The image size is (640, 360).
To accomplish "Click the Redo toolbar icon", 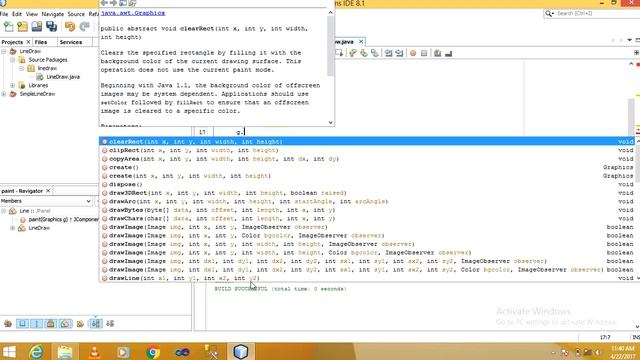I will tap(84, 27).
